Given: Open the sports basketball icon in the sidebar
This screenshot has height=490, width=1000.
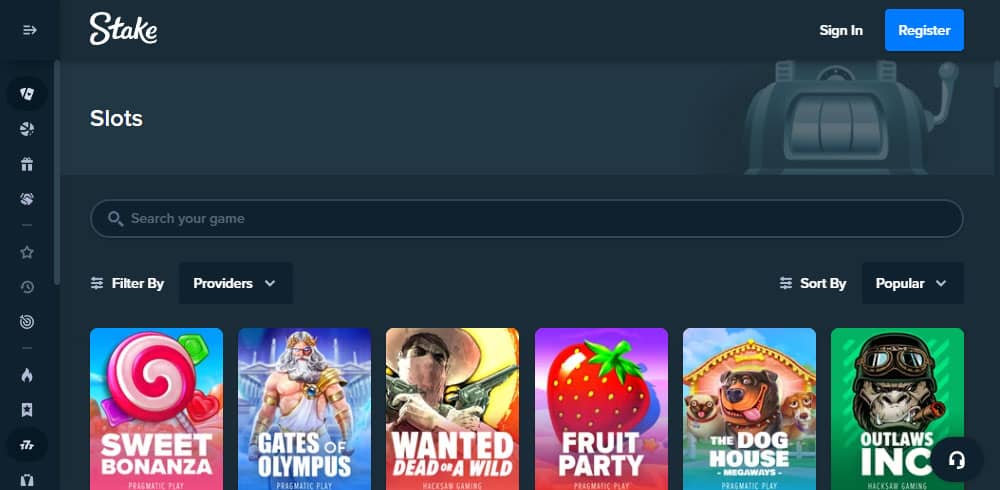Looking at the screenshot, I should pos(27,130).
